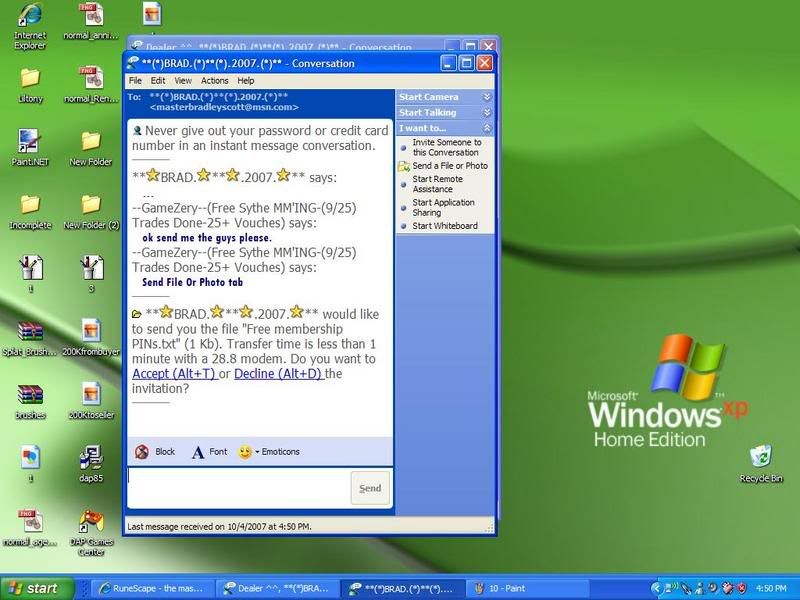Open the Actions menu

pyautogui.click(x=214, y=81)
